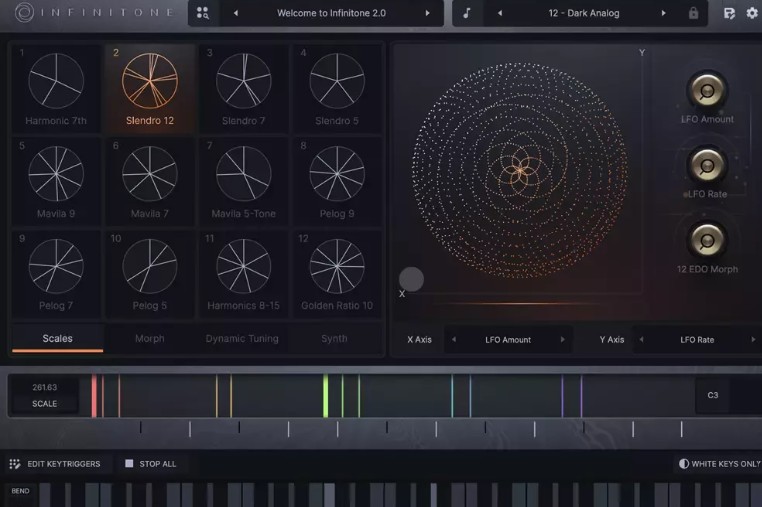The image size is (762, 507).
Task: Open the settings gear icon
Action: click(752, 13)
